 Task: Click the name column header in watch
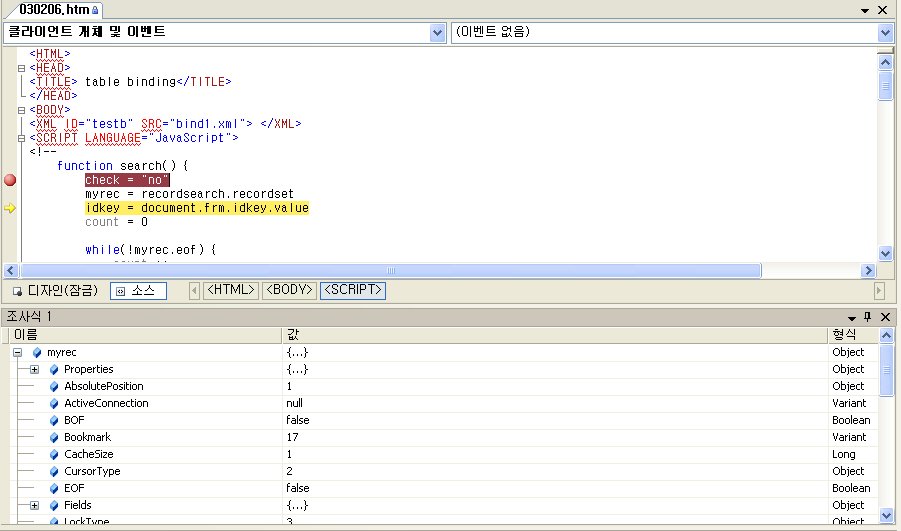tap(145, 334)
